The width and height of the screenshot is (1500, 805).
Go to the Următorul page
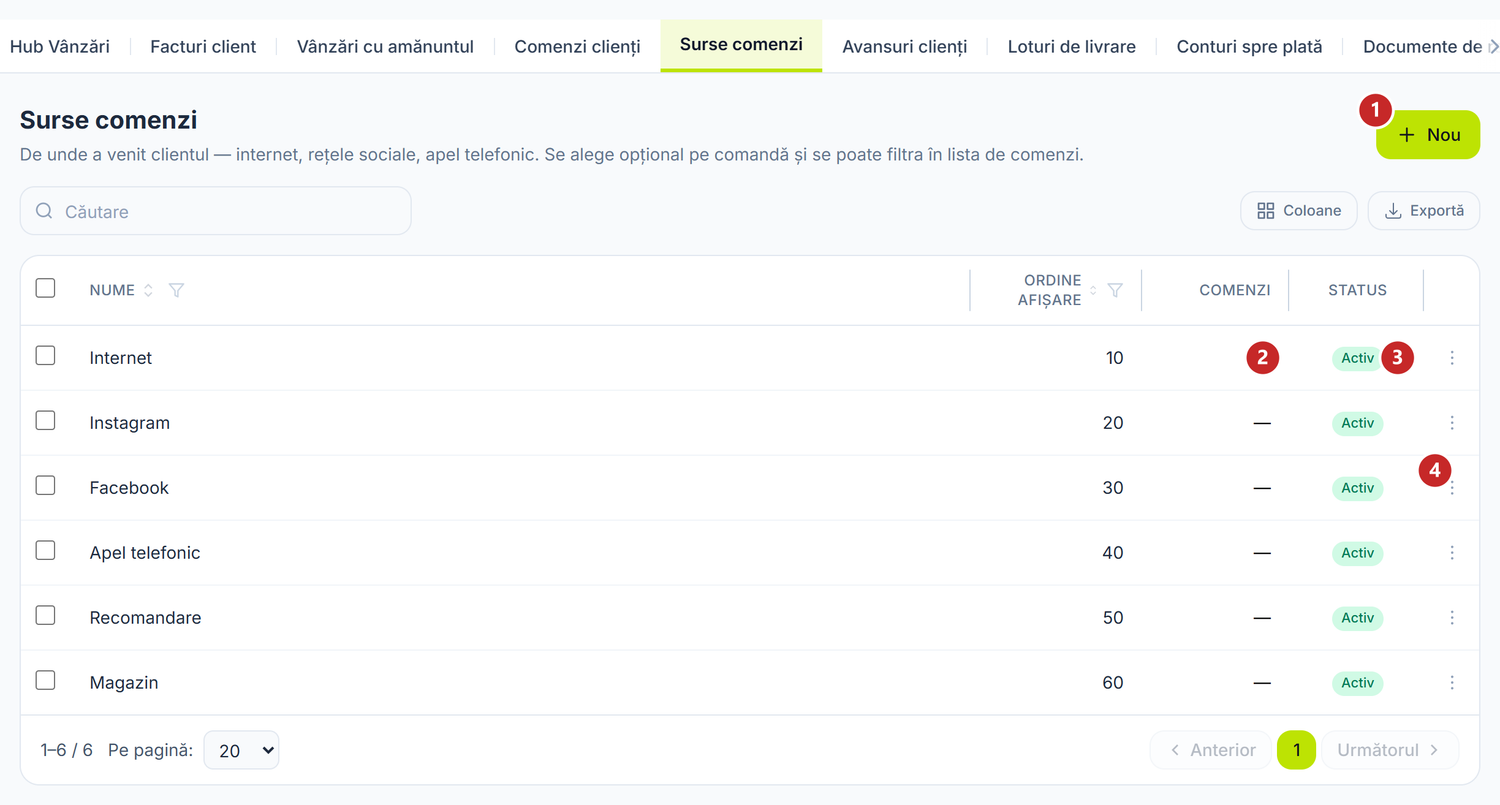coord(1390,750)
